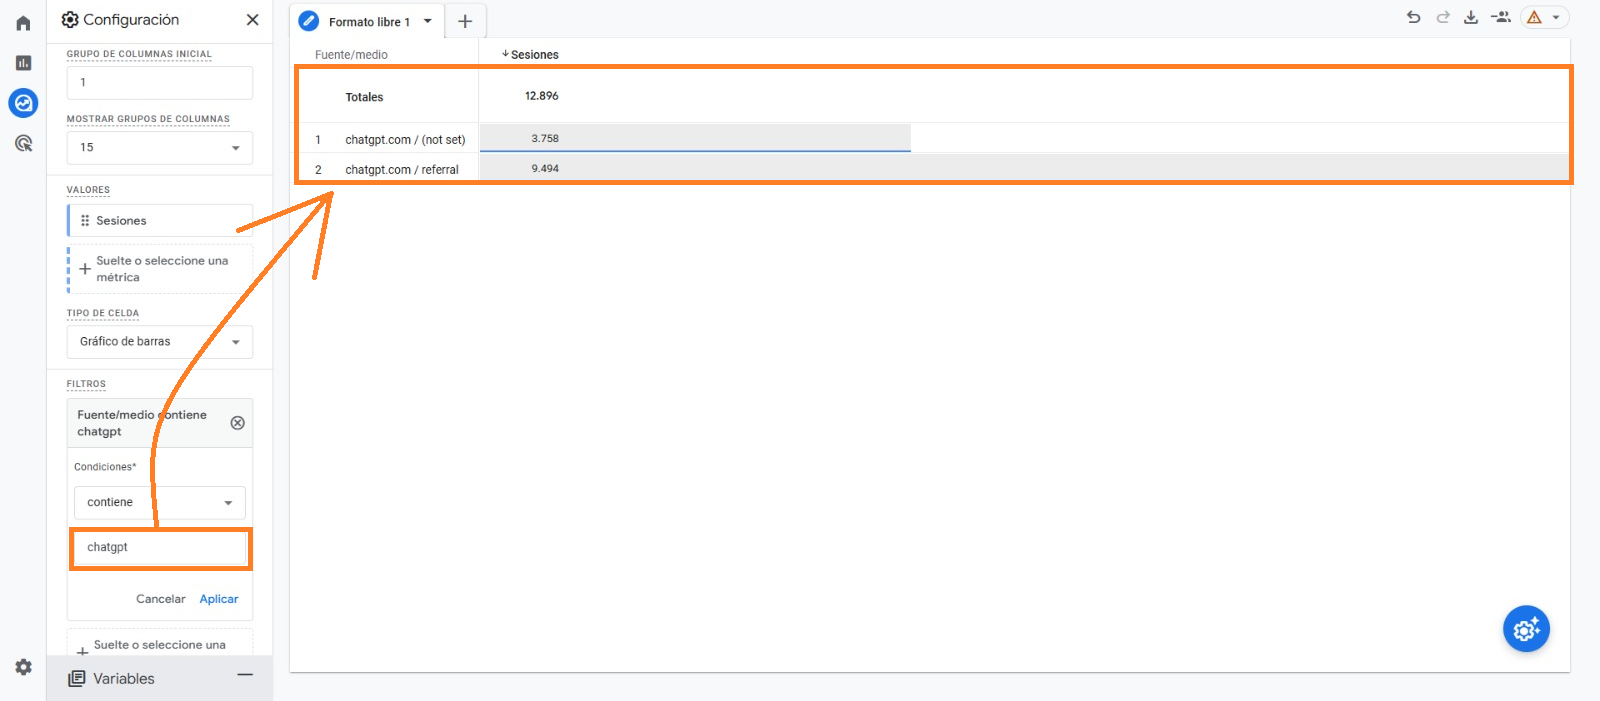The image size is (1600, 701).
Task: Open the floating insights assistant button
Action: 1526,629
